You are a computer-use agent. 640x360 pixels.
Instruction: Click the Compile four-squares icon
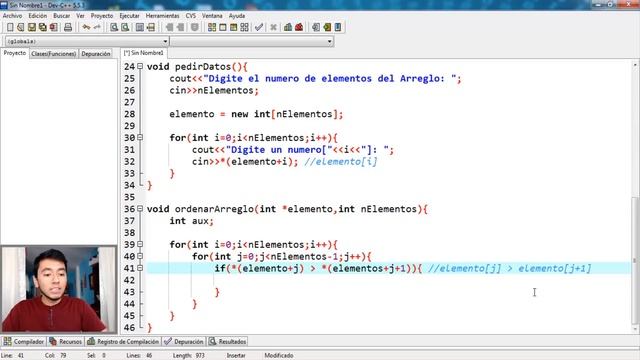(212, 27)
